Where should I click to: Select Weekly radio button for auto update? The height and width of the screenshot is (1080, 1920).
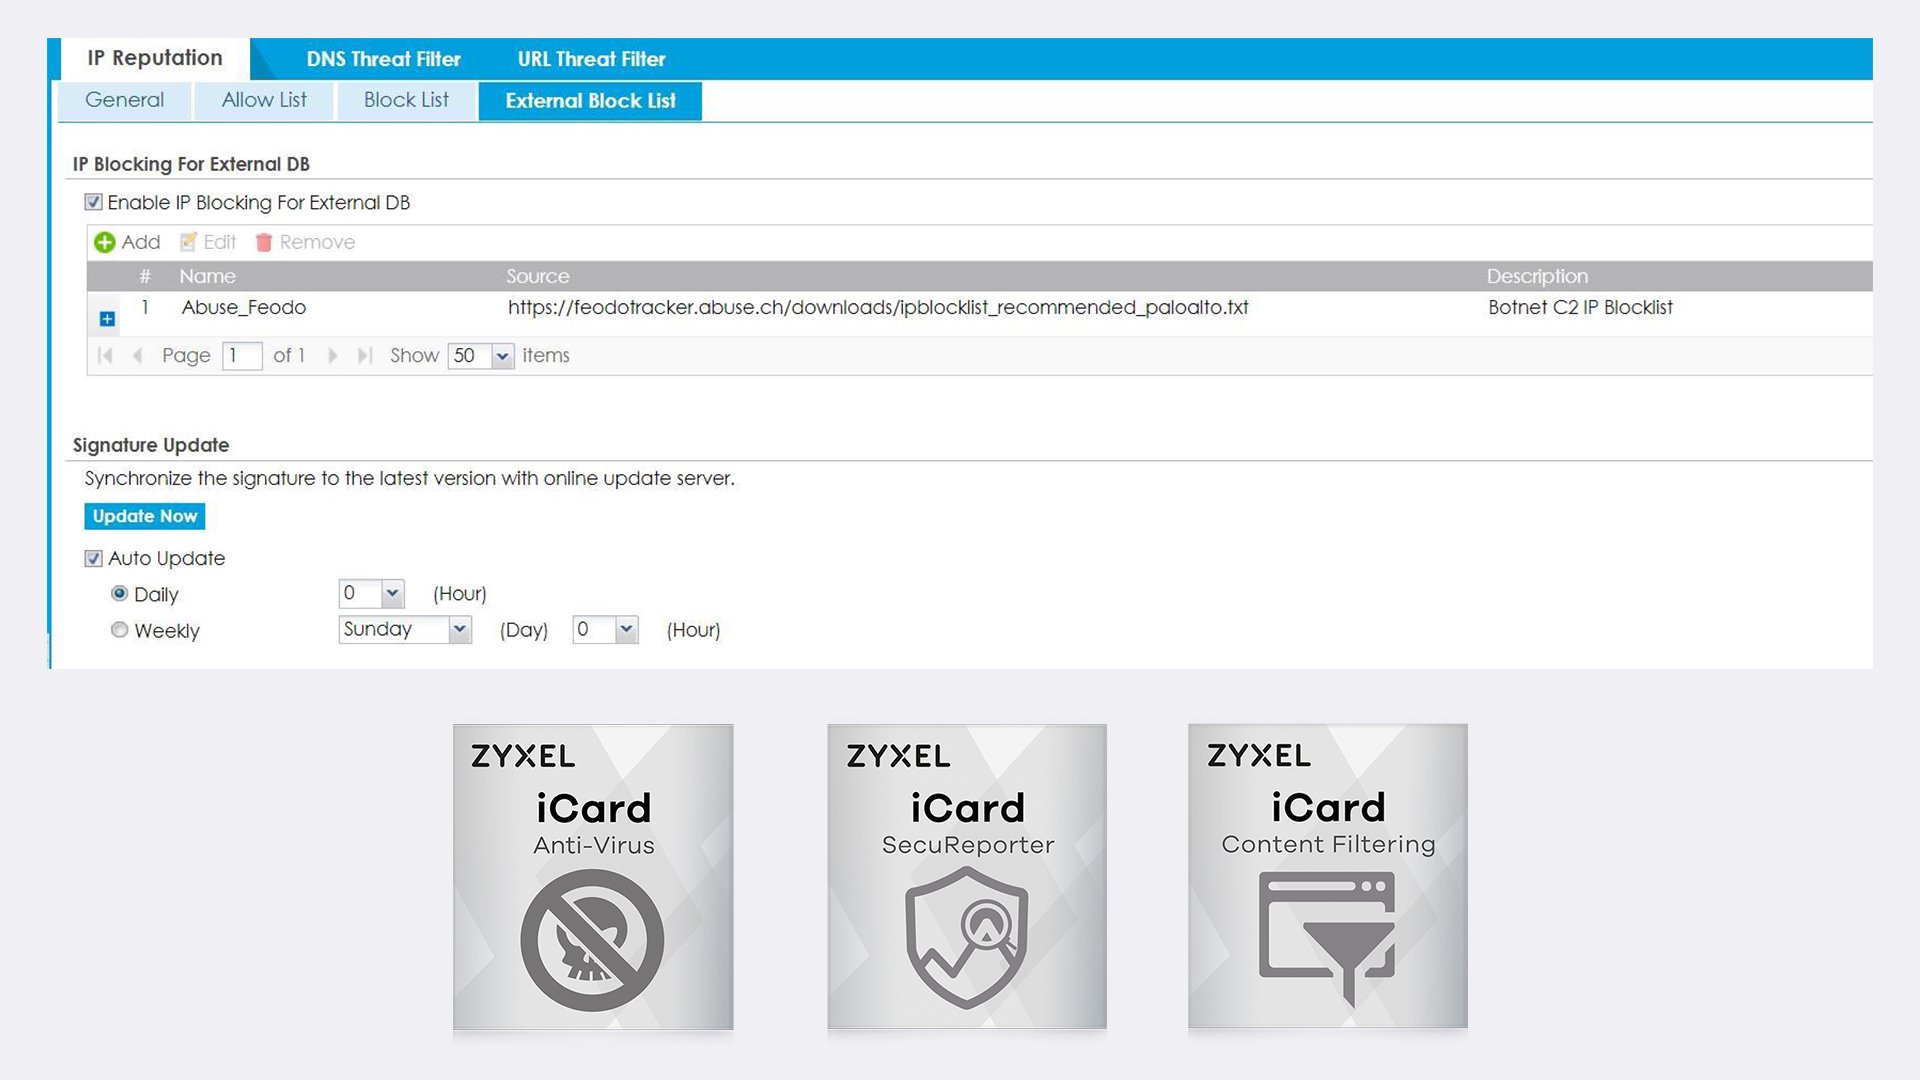pos(117,630)
